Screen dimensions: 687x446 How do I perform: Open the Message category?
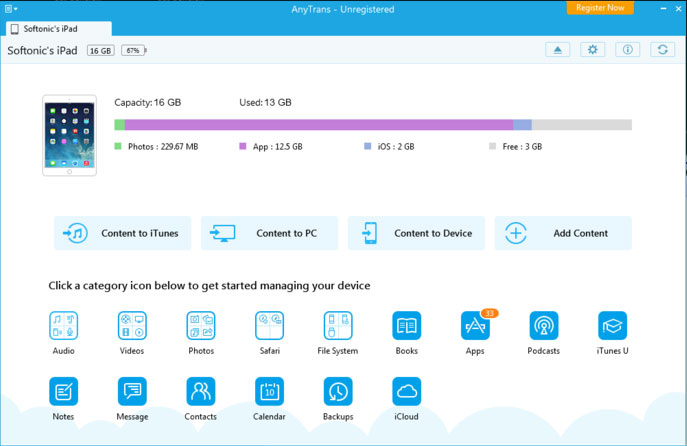click(132, 391)
